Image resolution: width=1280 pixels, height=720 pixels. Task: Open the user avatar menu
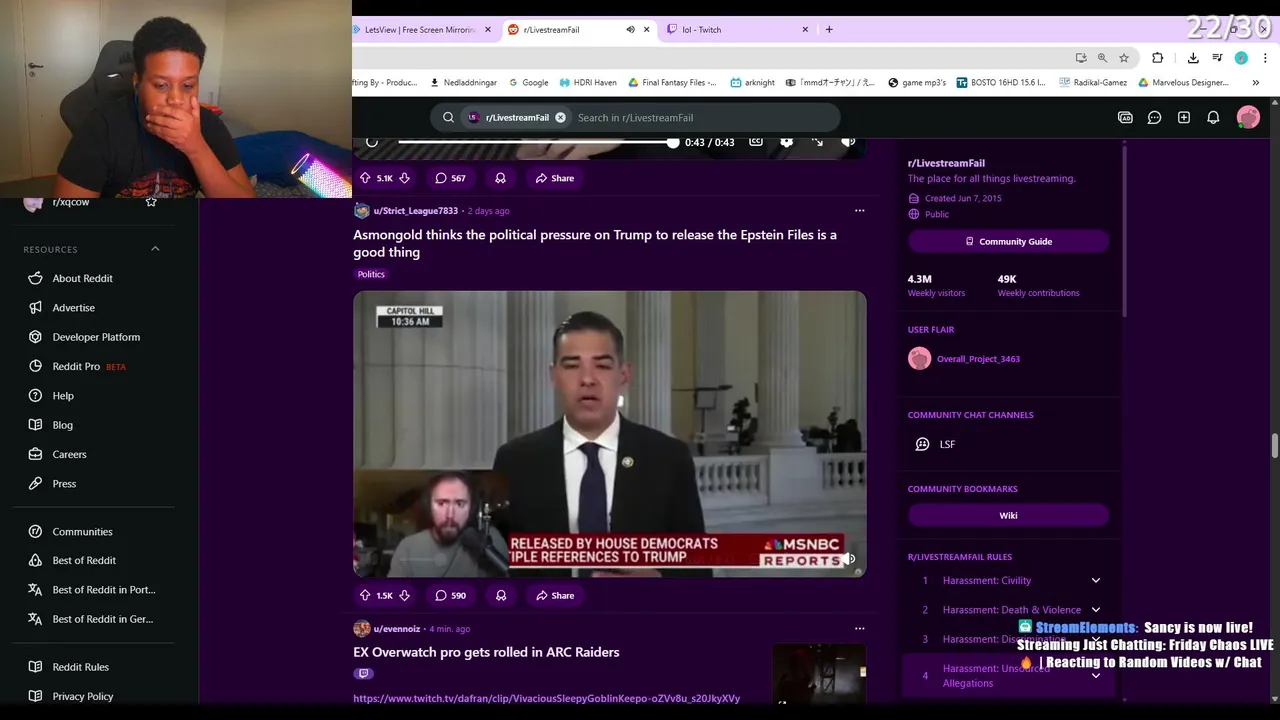coord(1248,117)
